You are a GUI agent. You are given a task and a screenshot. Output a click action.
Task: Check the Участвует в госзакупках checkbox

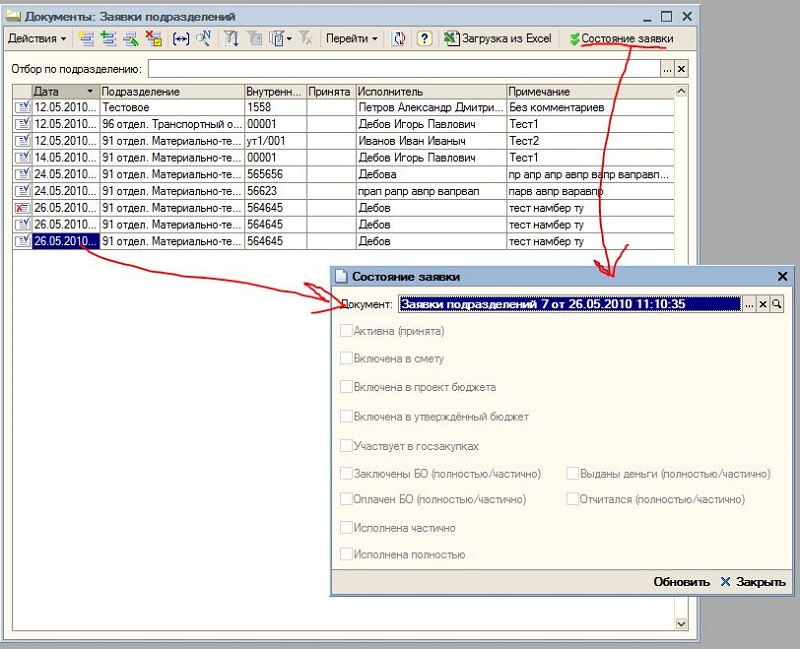[346, 445]
